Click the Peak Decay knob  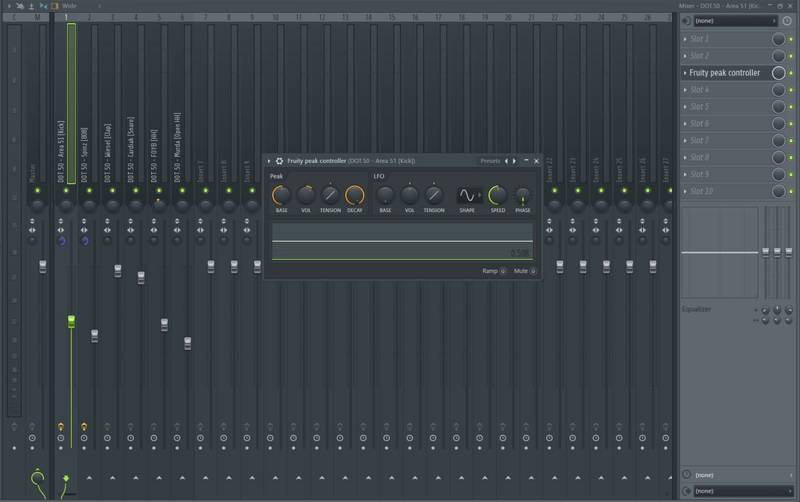(354, 195)
